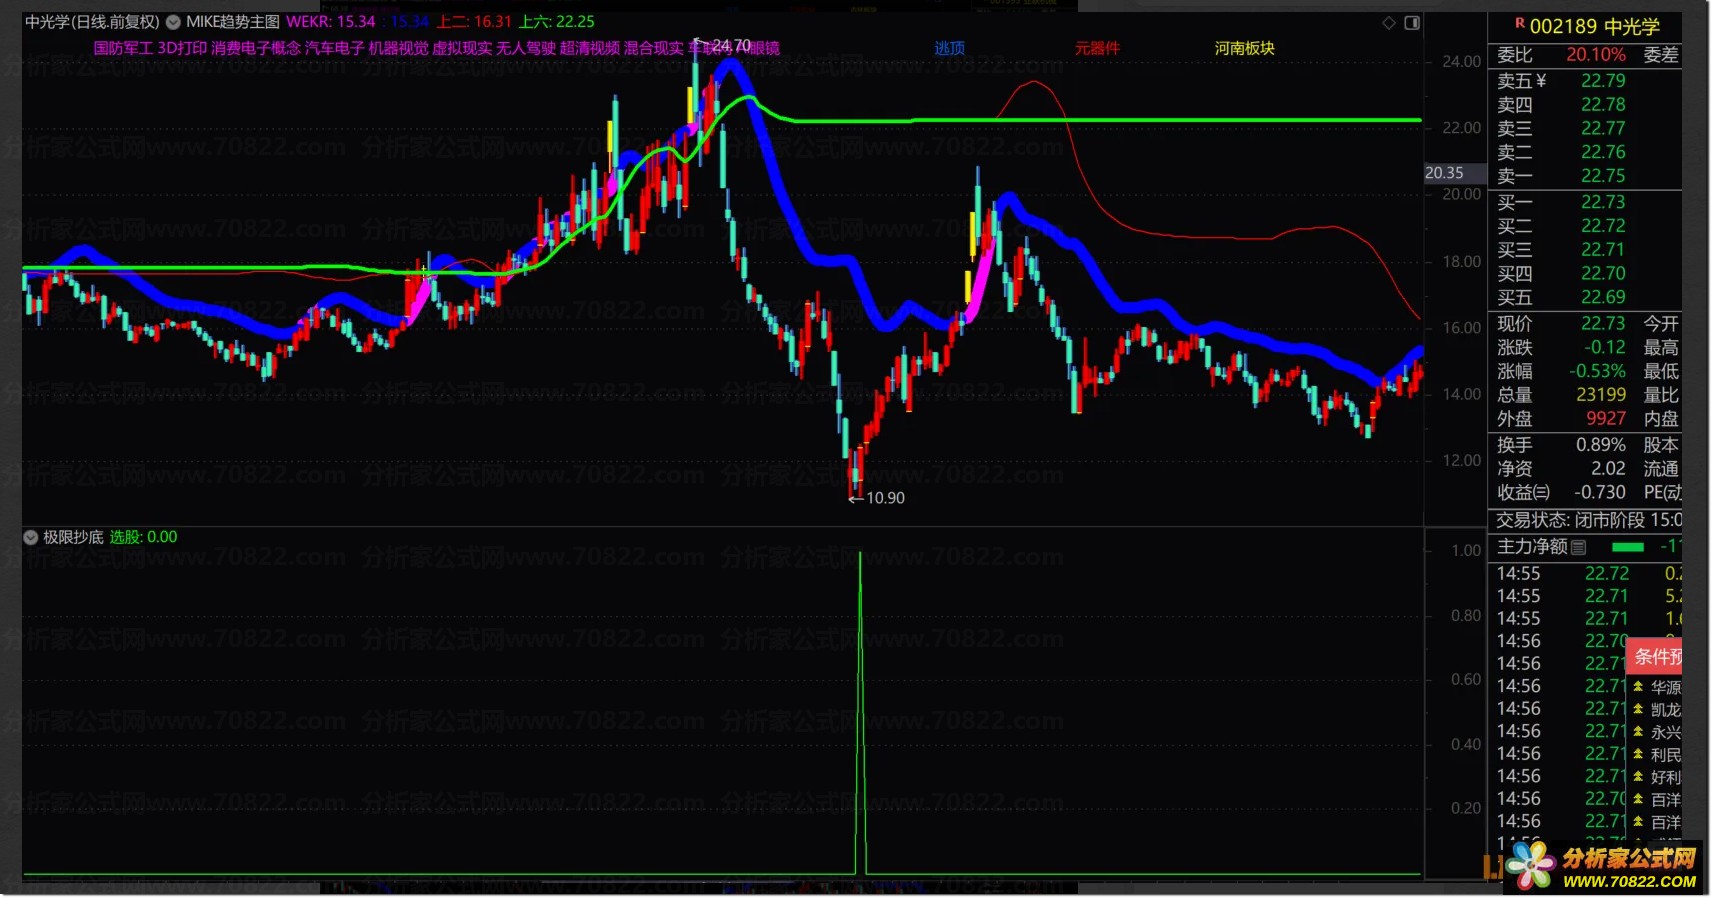Screen dimensions: 1713x898
Task: Click the WEKR: 15.34 indicator value
Action: (x=330, y=22)
